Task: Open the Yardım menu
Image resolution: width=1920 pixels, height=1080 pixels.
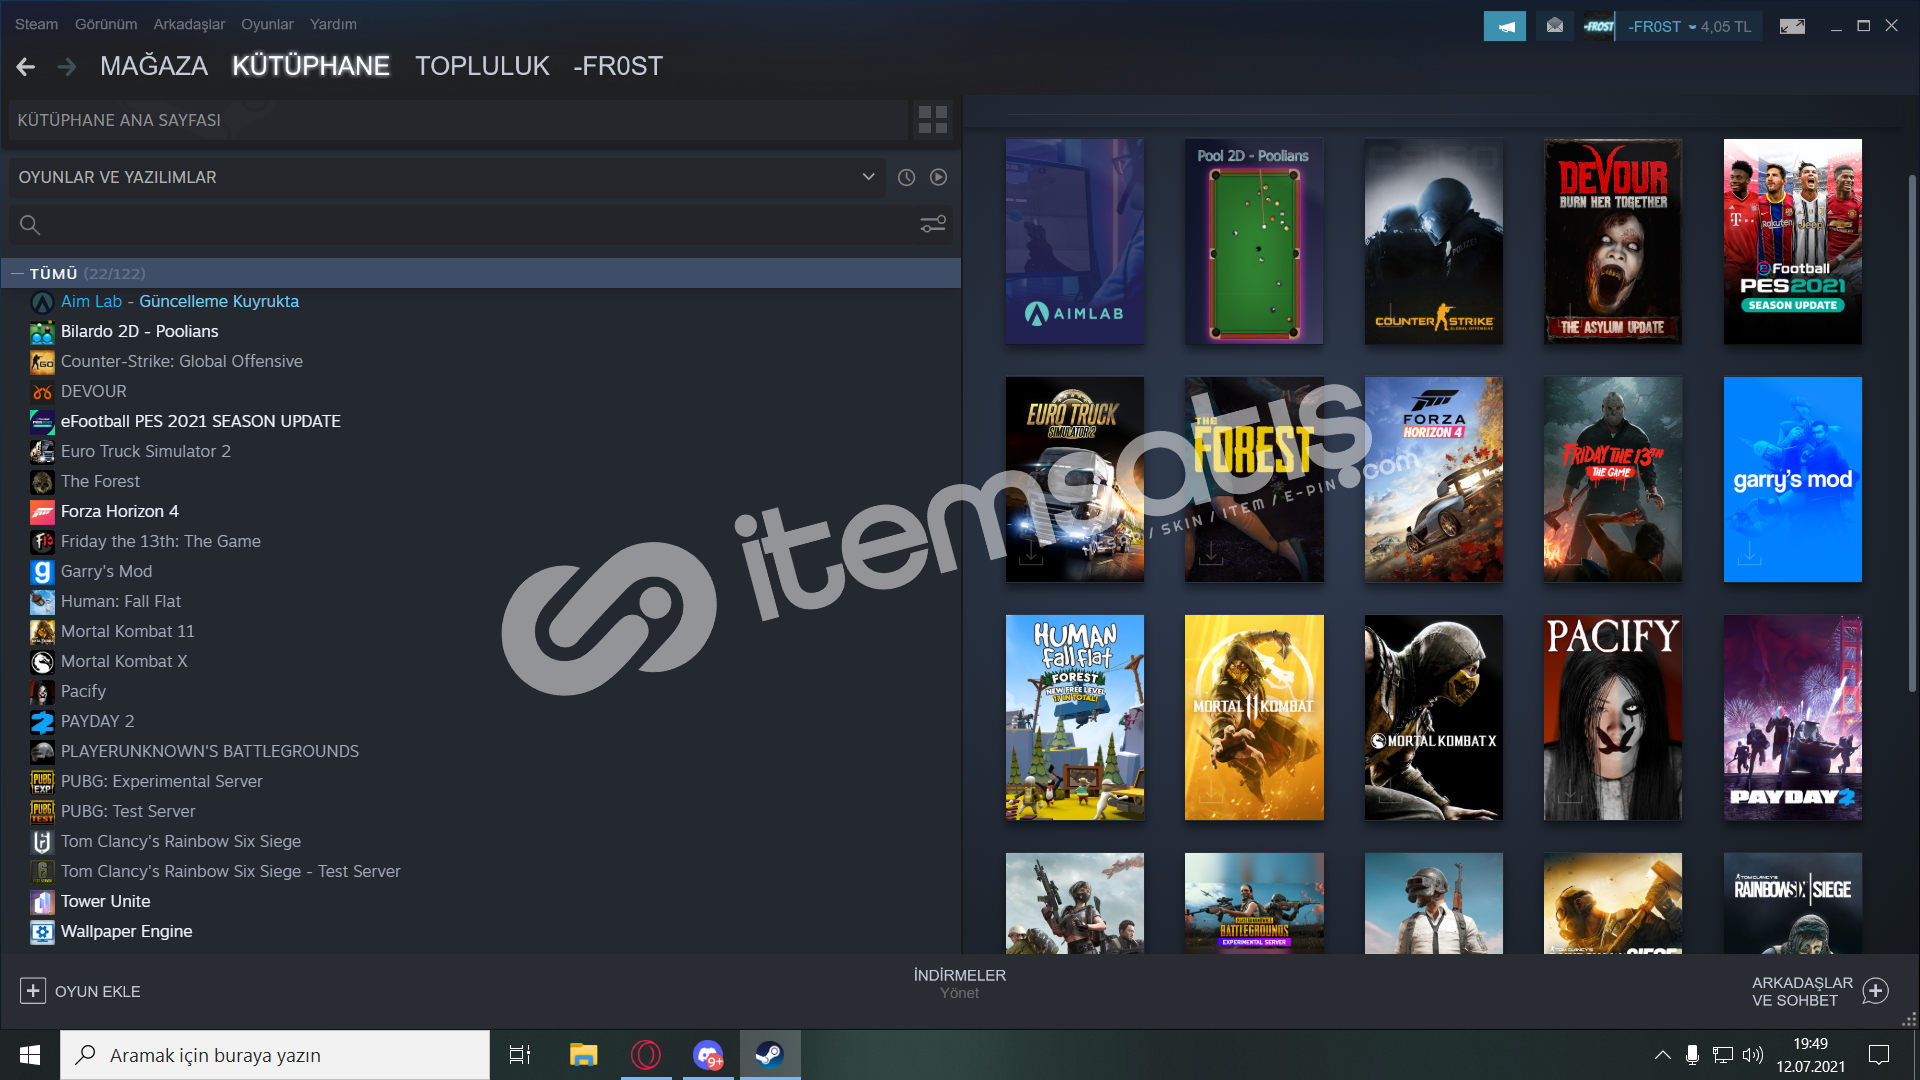Action: tap(333, 24)
